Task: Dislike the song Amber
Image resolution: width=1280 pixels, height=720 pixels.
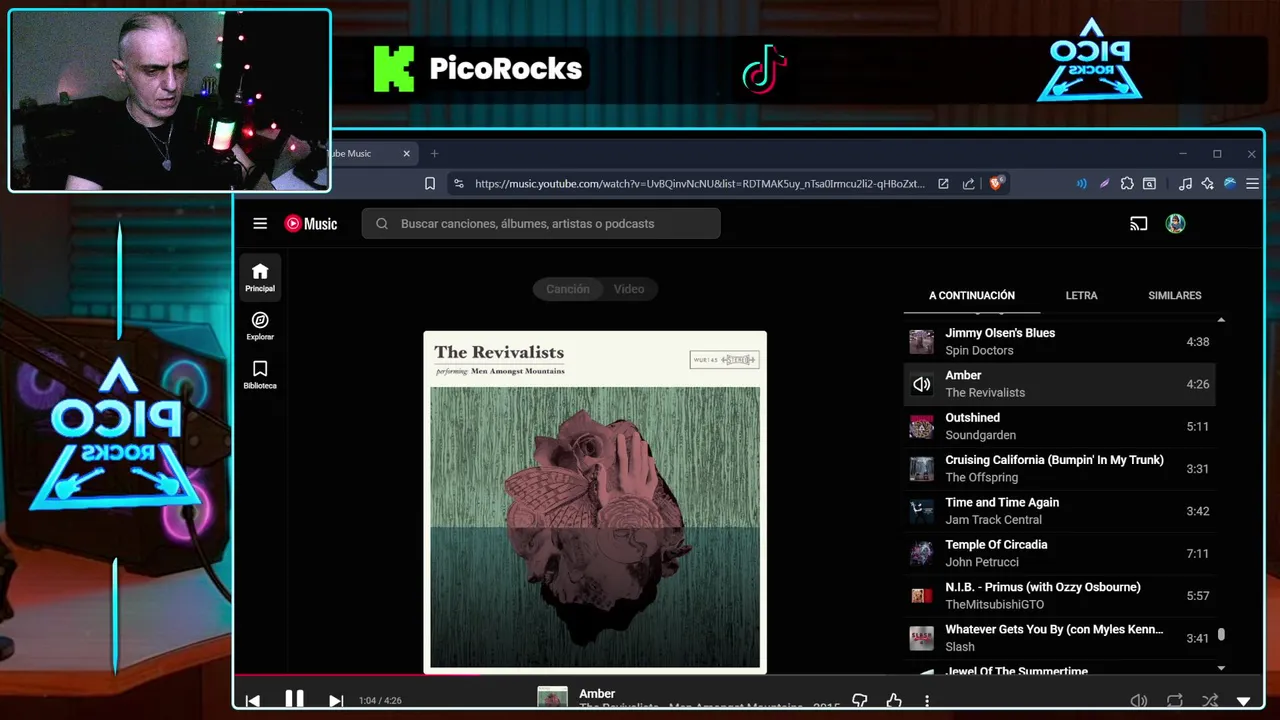Action: 859,701
